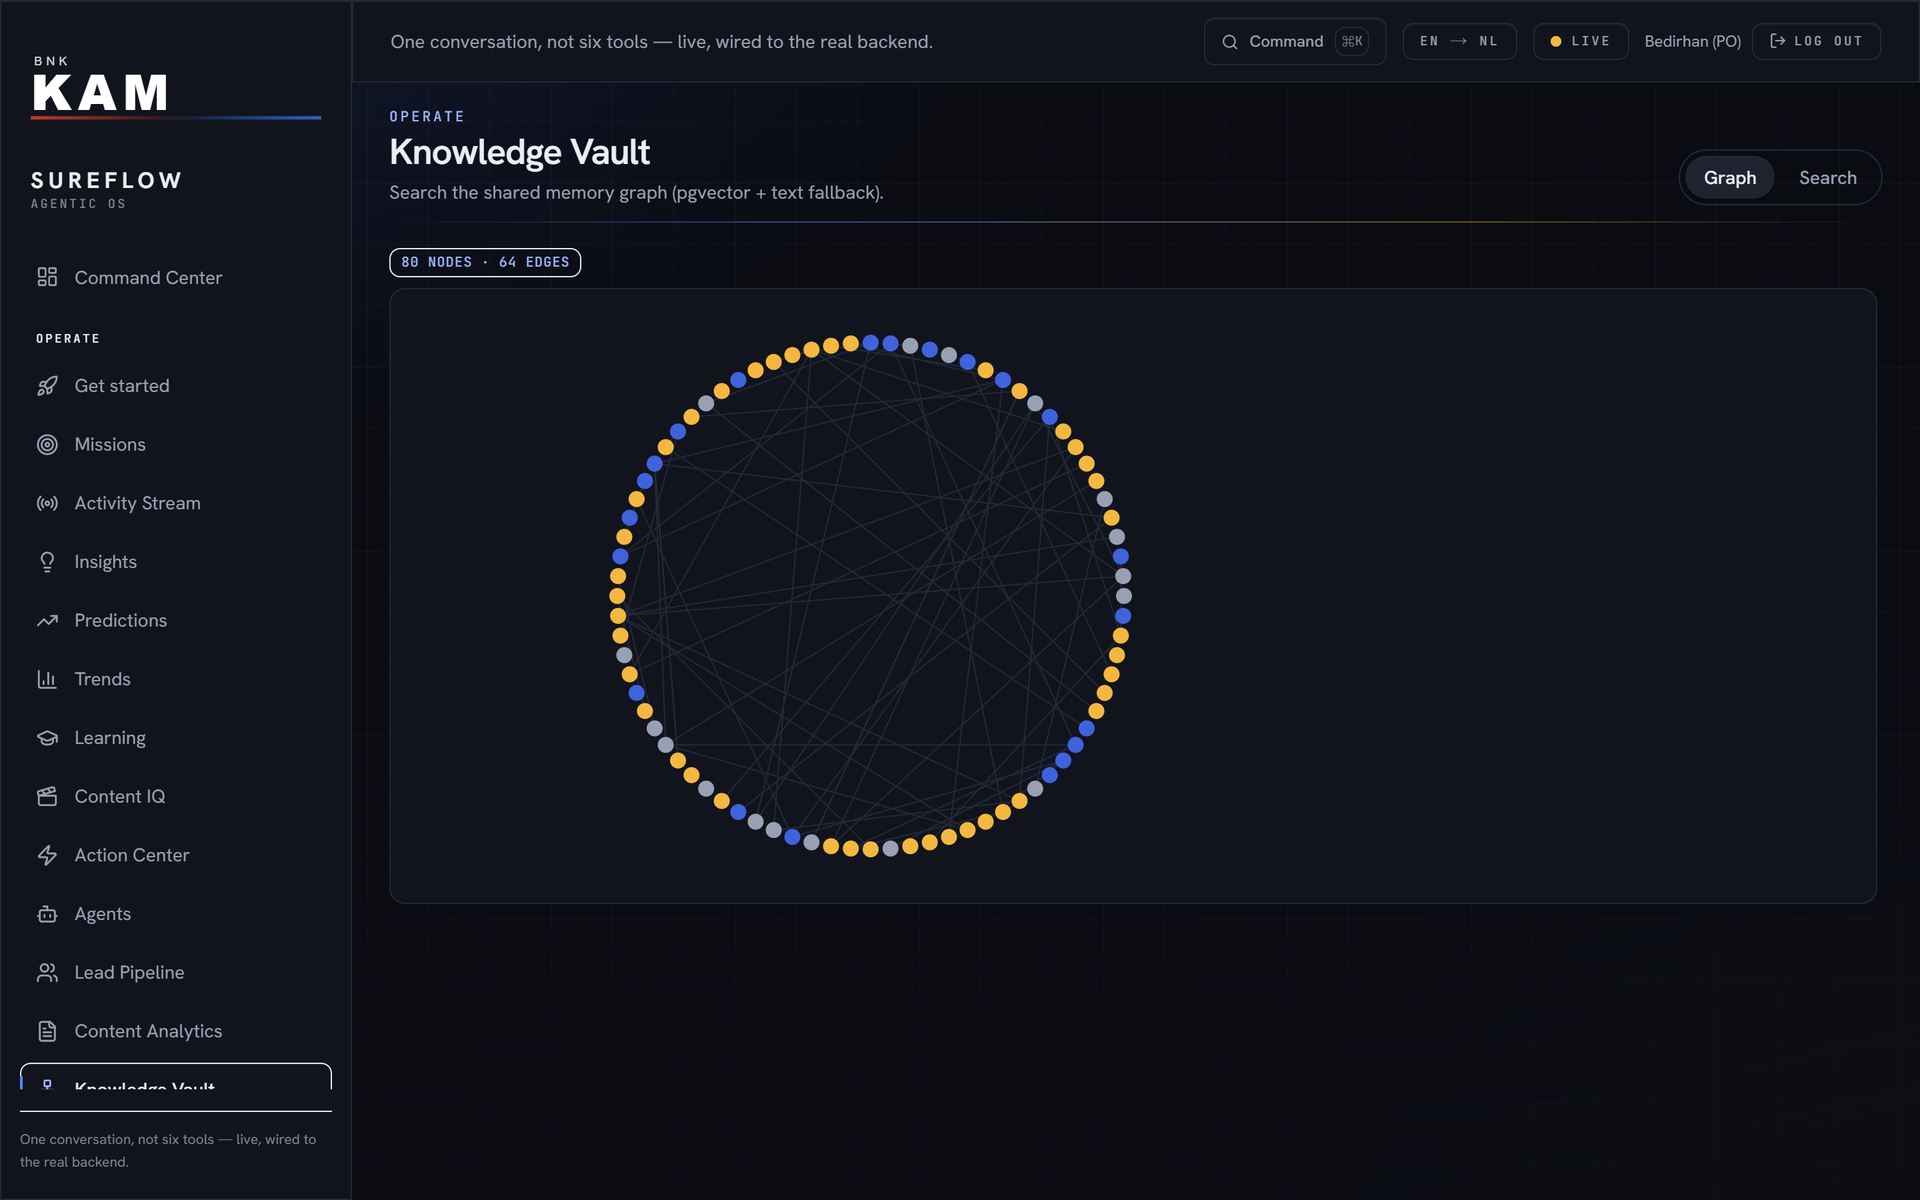Open Content IQ clapperboard icon
Screen dimensions: 1920x1200
point(47,797)
